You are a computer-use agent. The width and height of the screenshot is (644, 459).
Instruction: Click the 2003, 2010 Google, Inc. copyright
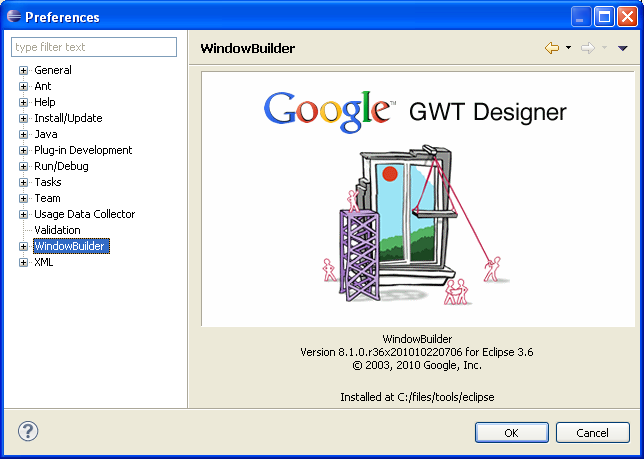coord(417,365)
